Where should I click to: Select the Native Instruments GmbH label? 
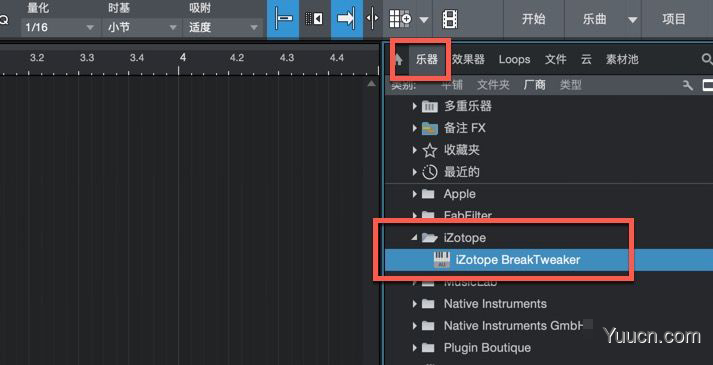[x=514, y=325]
